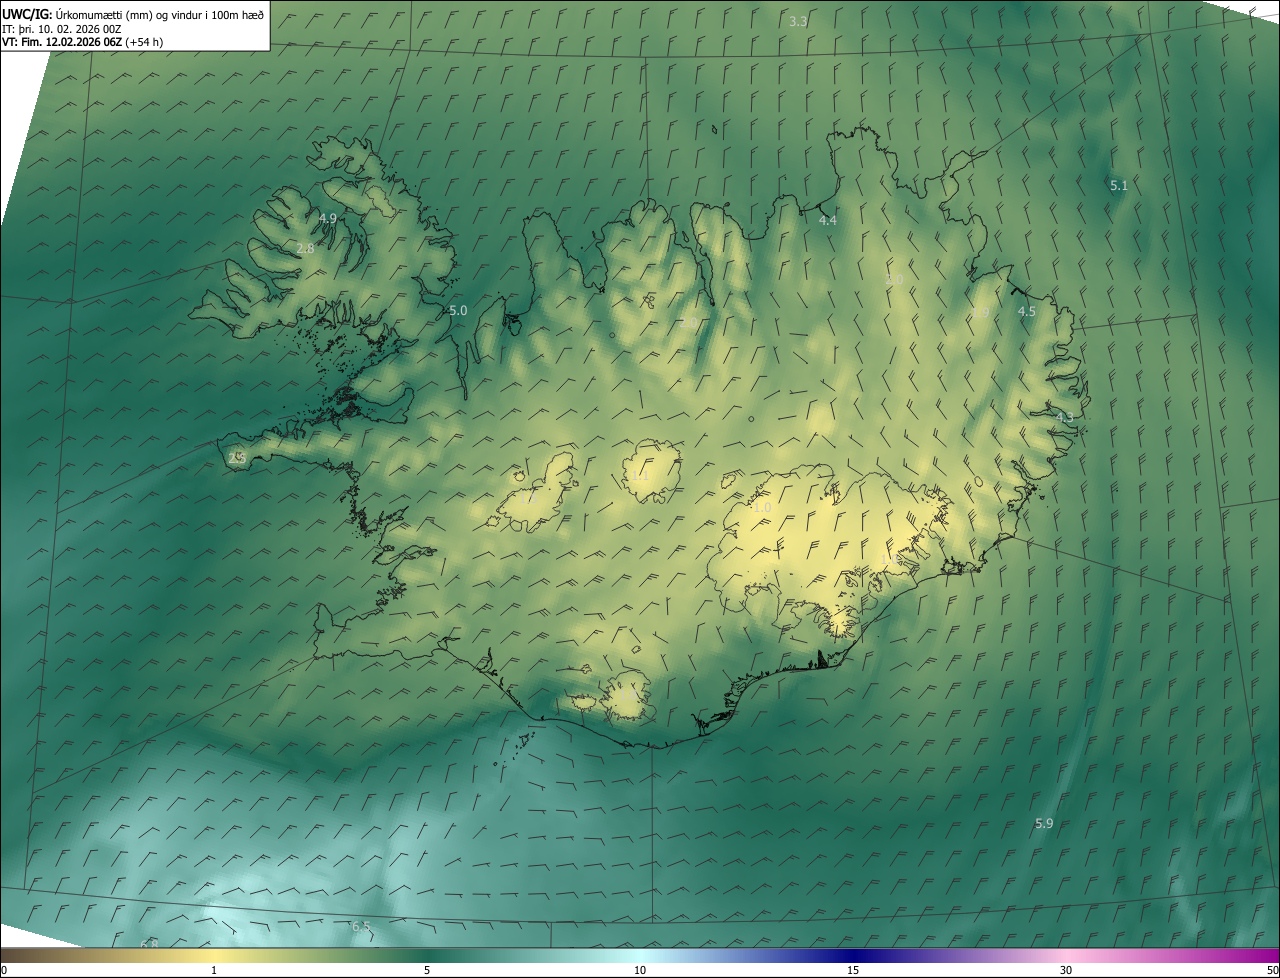Click the 1 tick on the colorbar

point(214,970)
